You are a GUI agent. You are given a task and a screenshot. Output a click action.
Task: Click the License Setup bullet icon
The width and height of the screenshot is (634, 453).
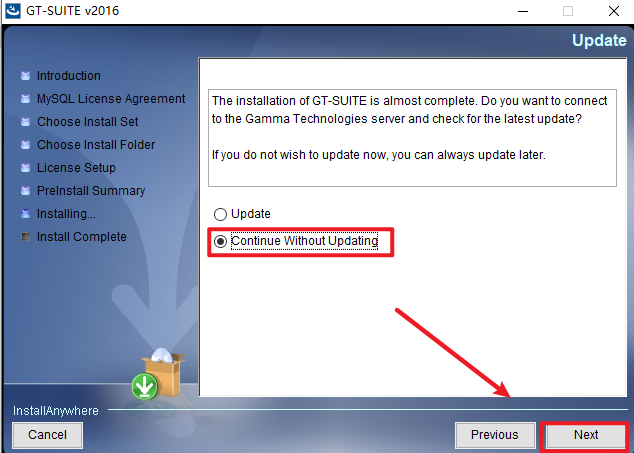[25, 167]
